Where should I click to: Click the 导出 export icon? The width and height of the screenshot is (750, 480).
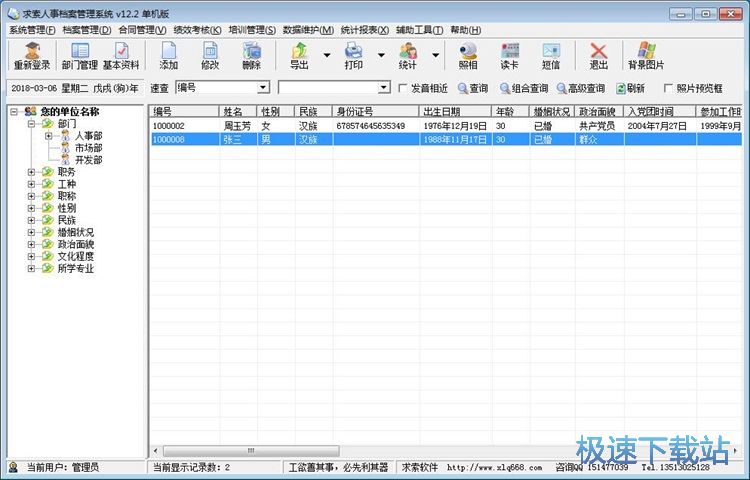coord(299,56)
